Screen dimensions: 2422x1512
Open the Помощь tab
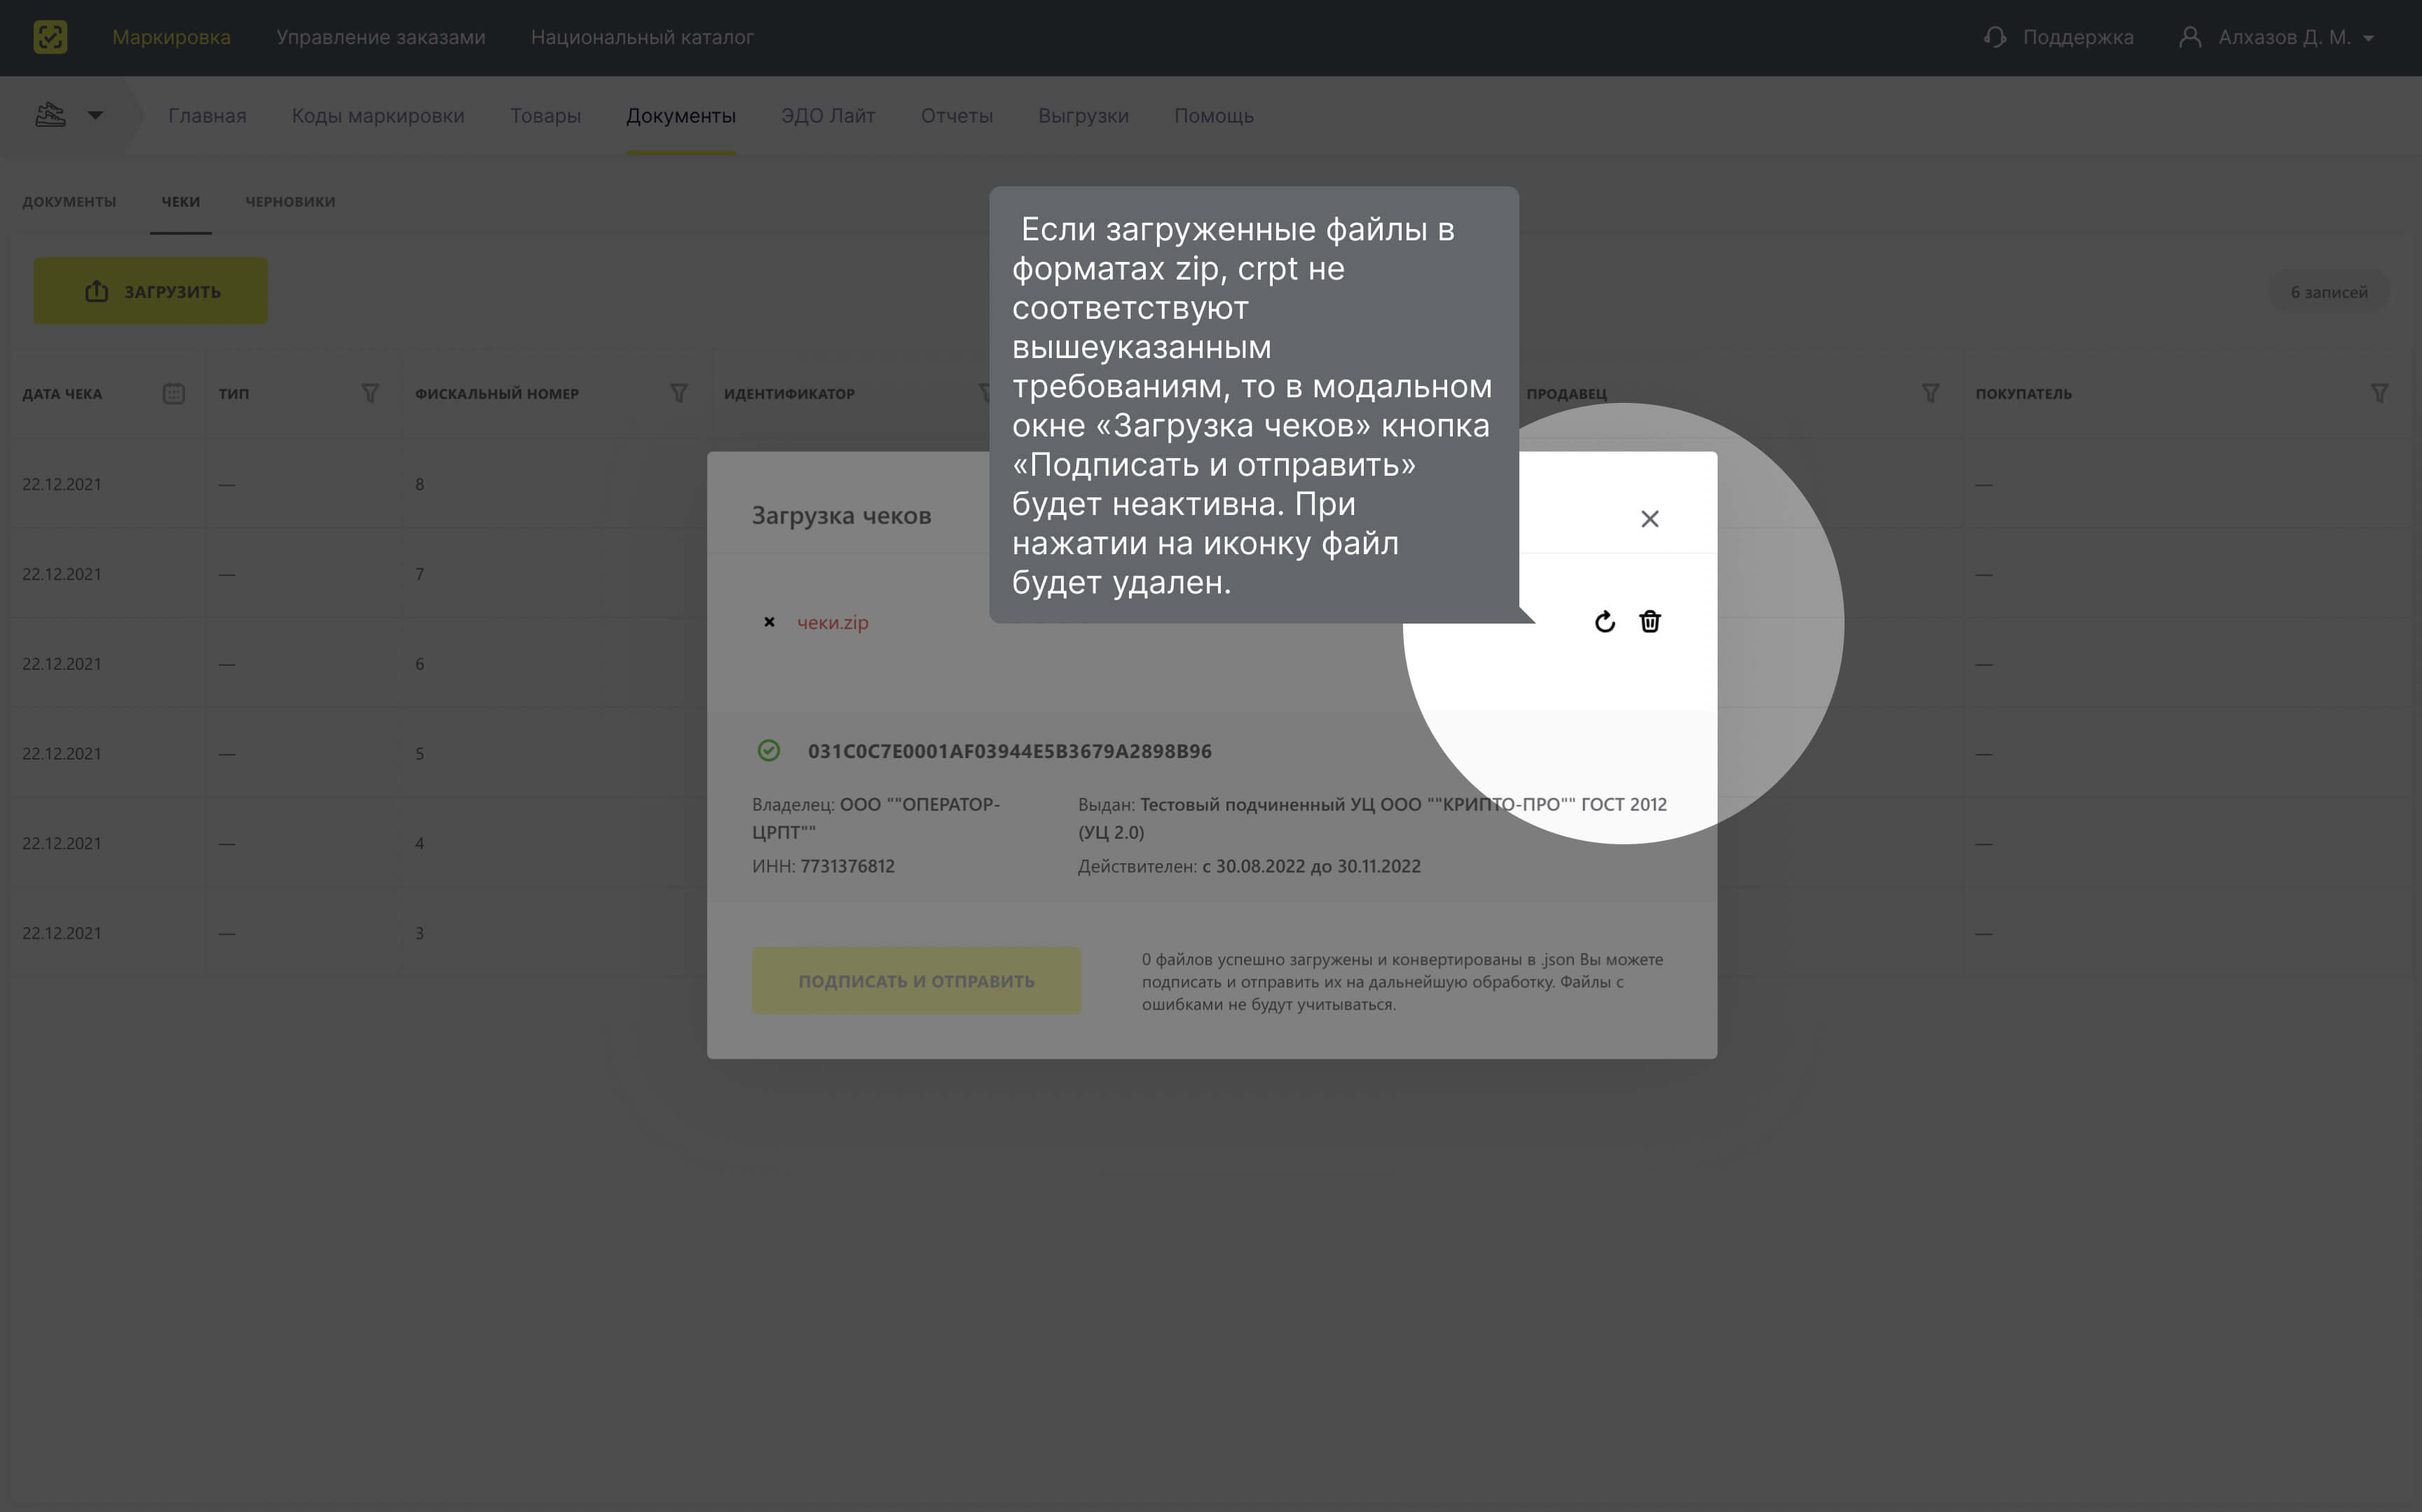tap(1214, 115)
